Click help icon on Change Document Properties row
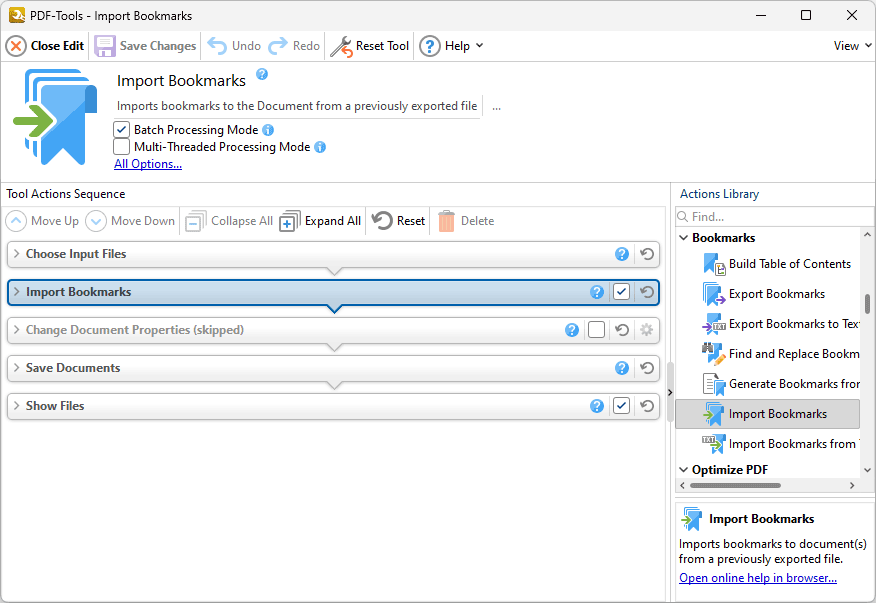This screenshot has width=876, height=603. click(572, 330)
